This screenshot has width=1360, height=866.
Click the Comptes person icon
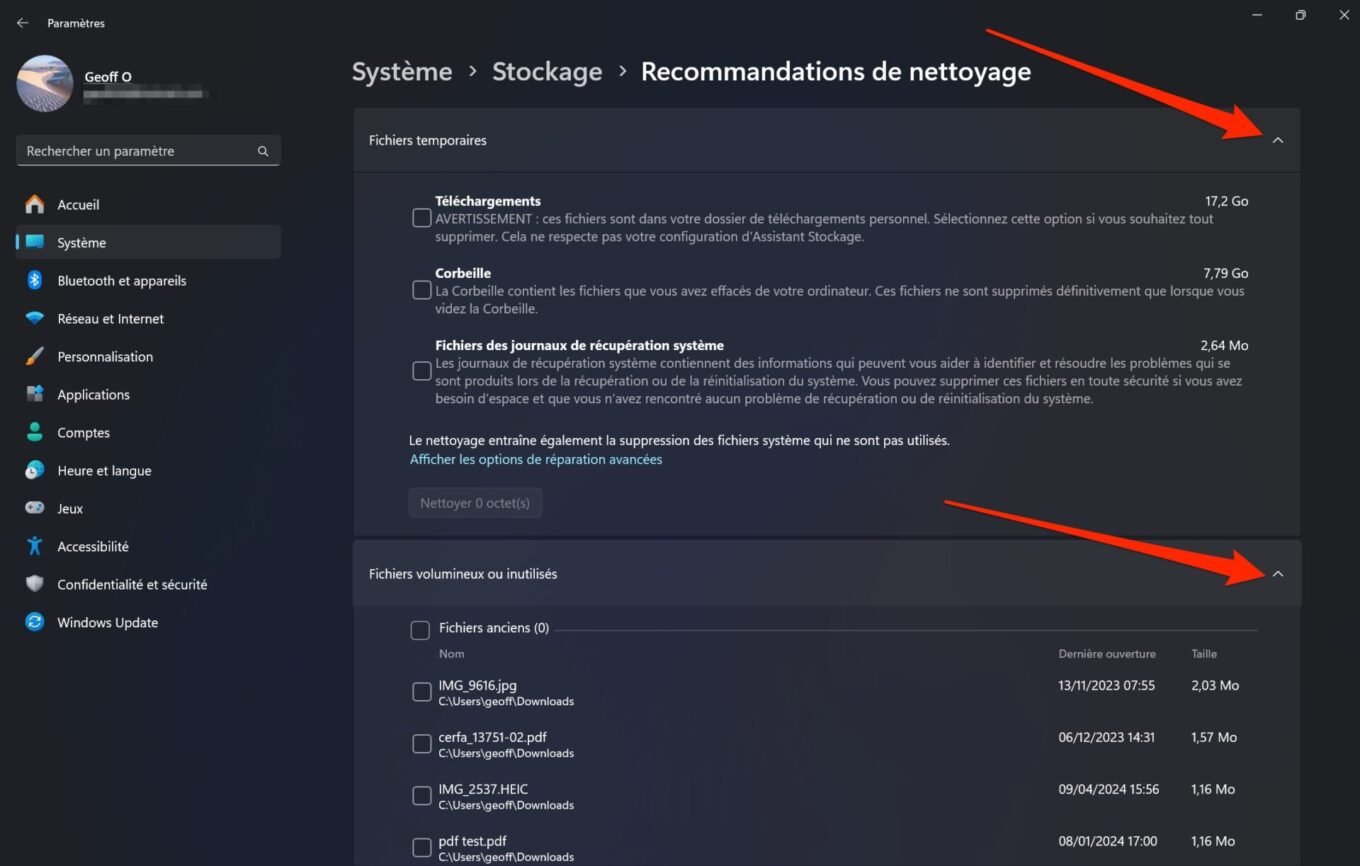point(35,432)
